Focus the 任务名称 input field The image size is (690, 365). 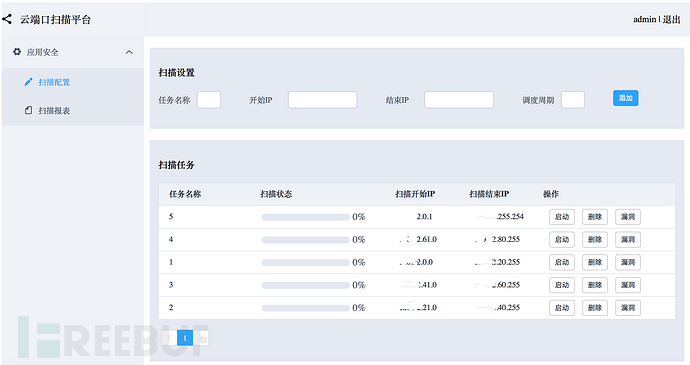coord(209,100)
